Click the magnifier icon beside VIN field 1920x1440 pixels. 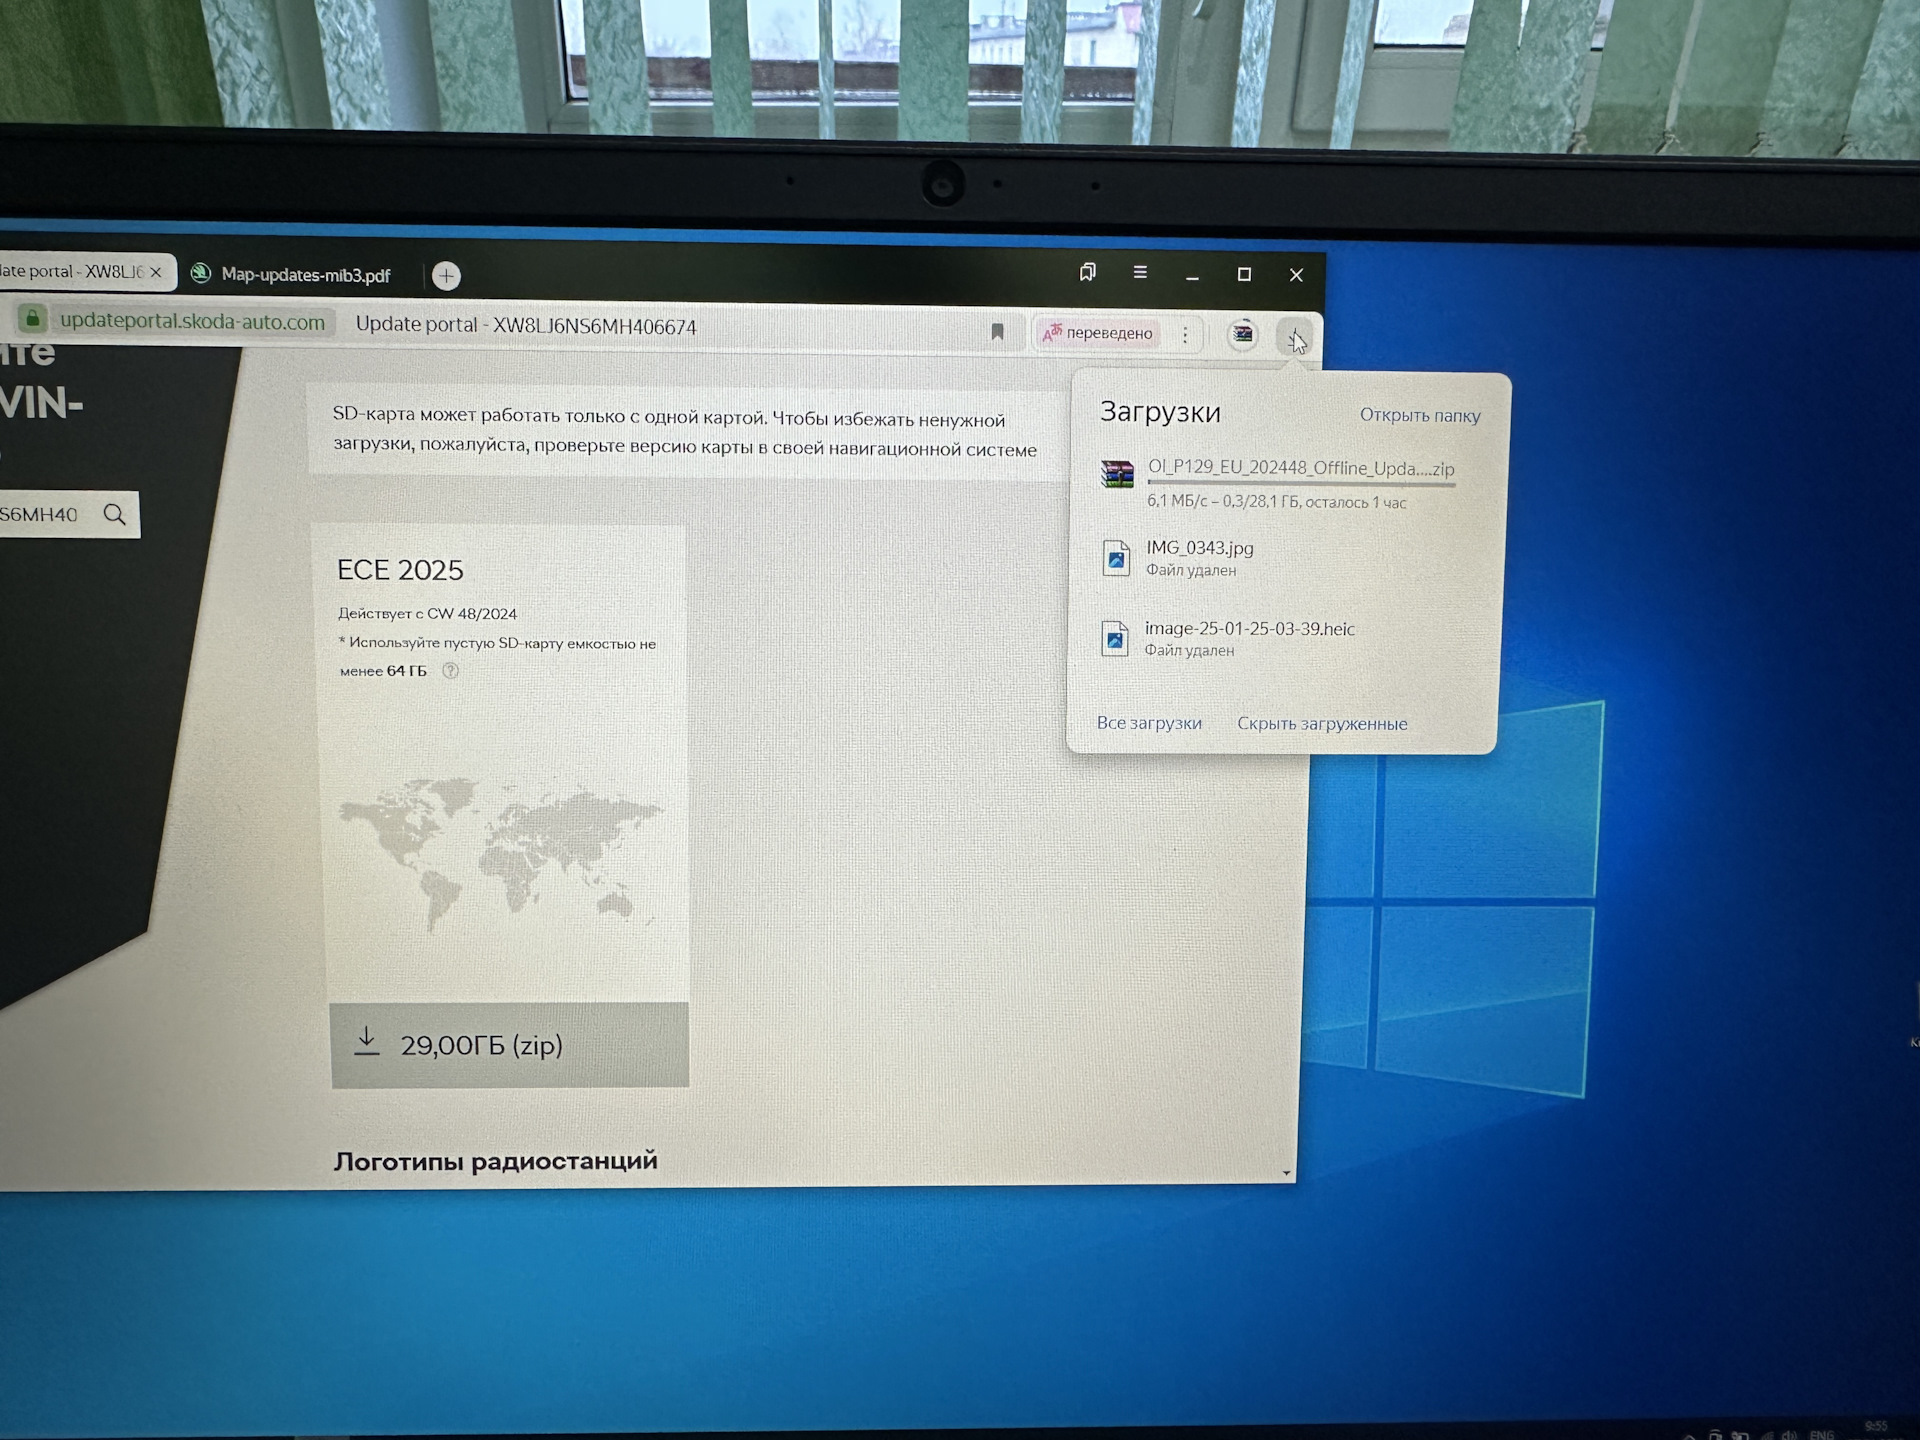pos(115,514)
